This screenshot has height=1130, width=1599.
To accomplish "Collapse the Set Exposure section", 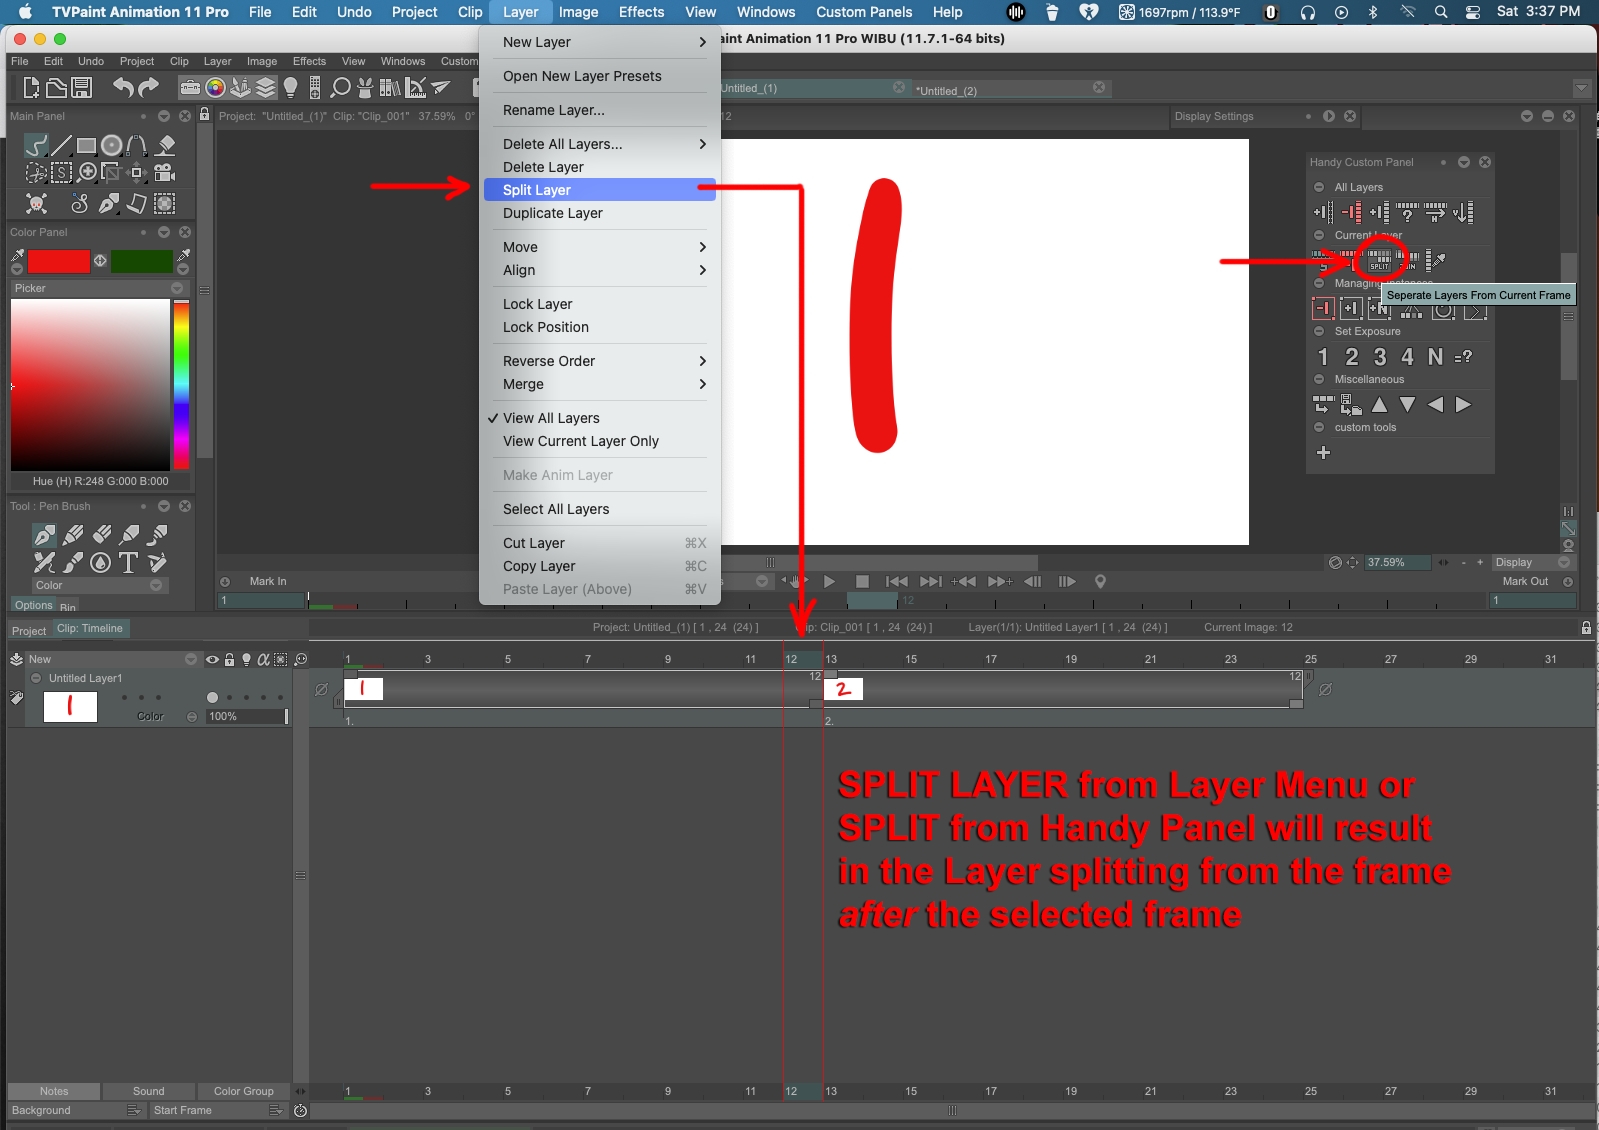I will [x=1319, y=331].
